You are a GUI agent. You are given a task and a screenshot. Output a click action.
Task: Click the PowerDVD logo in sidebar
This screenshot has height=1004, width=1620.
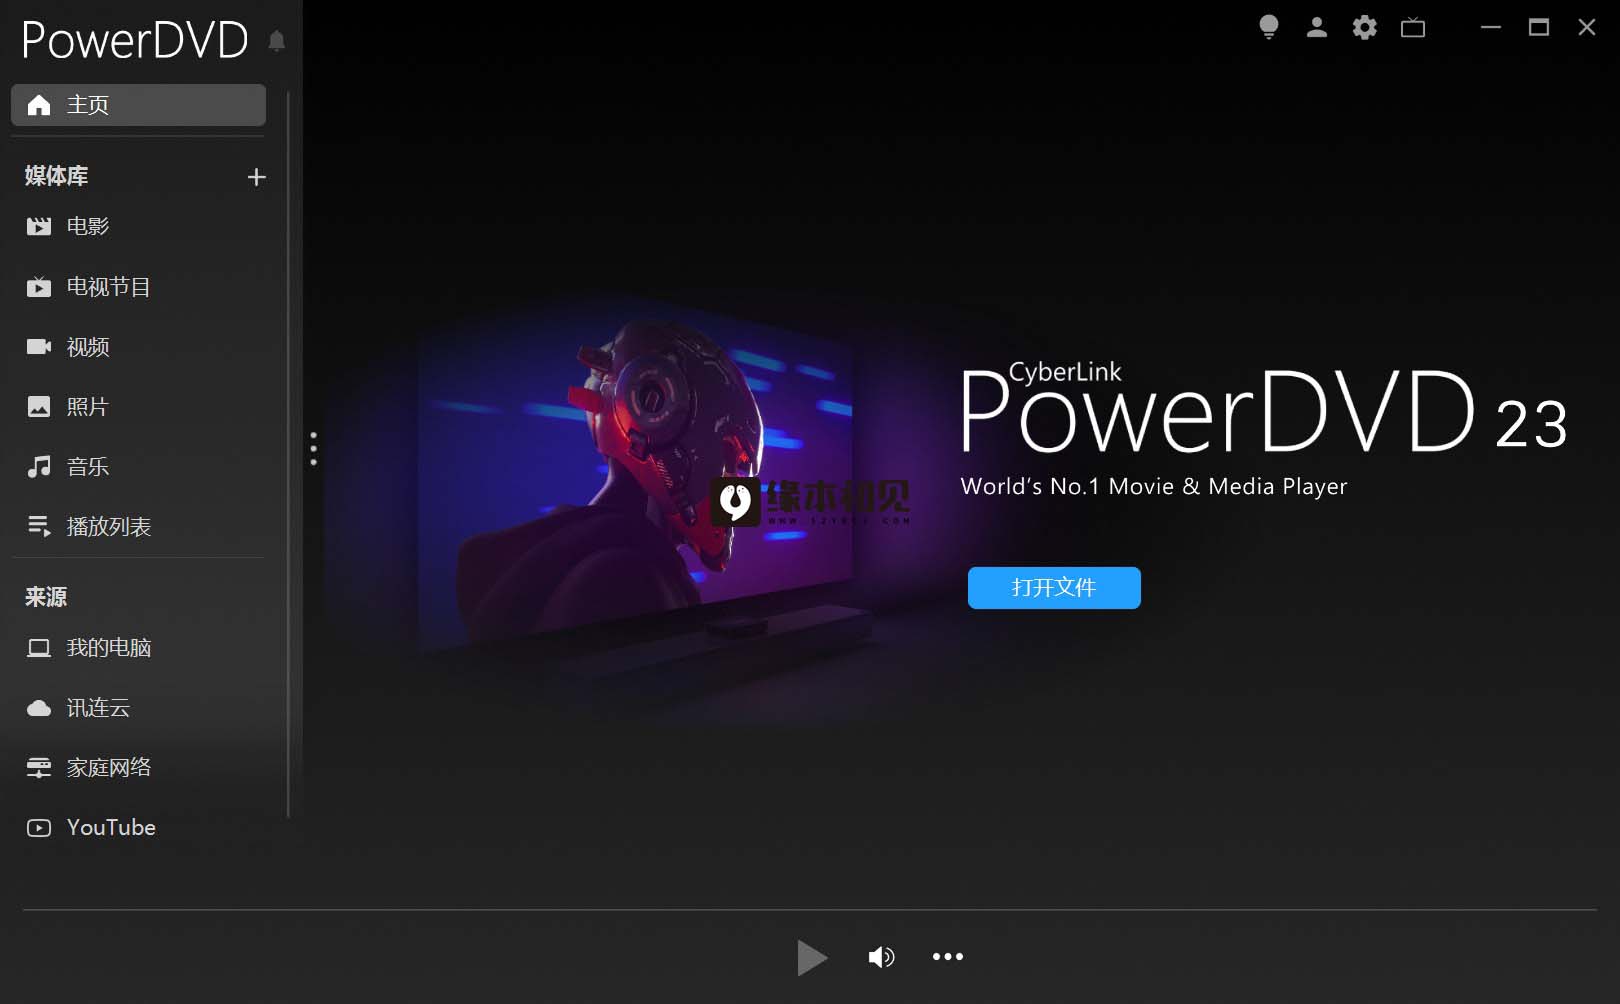[135, 41]
